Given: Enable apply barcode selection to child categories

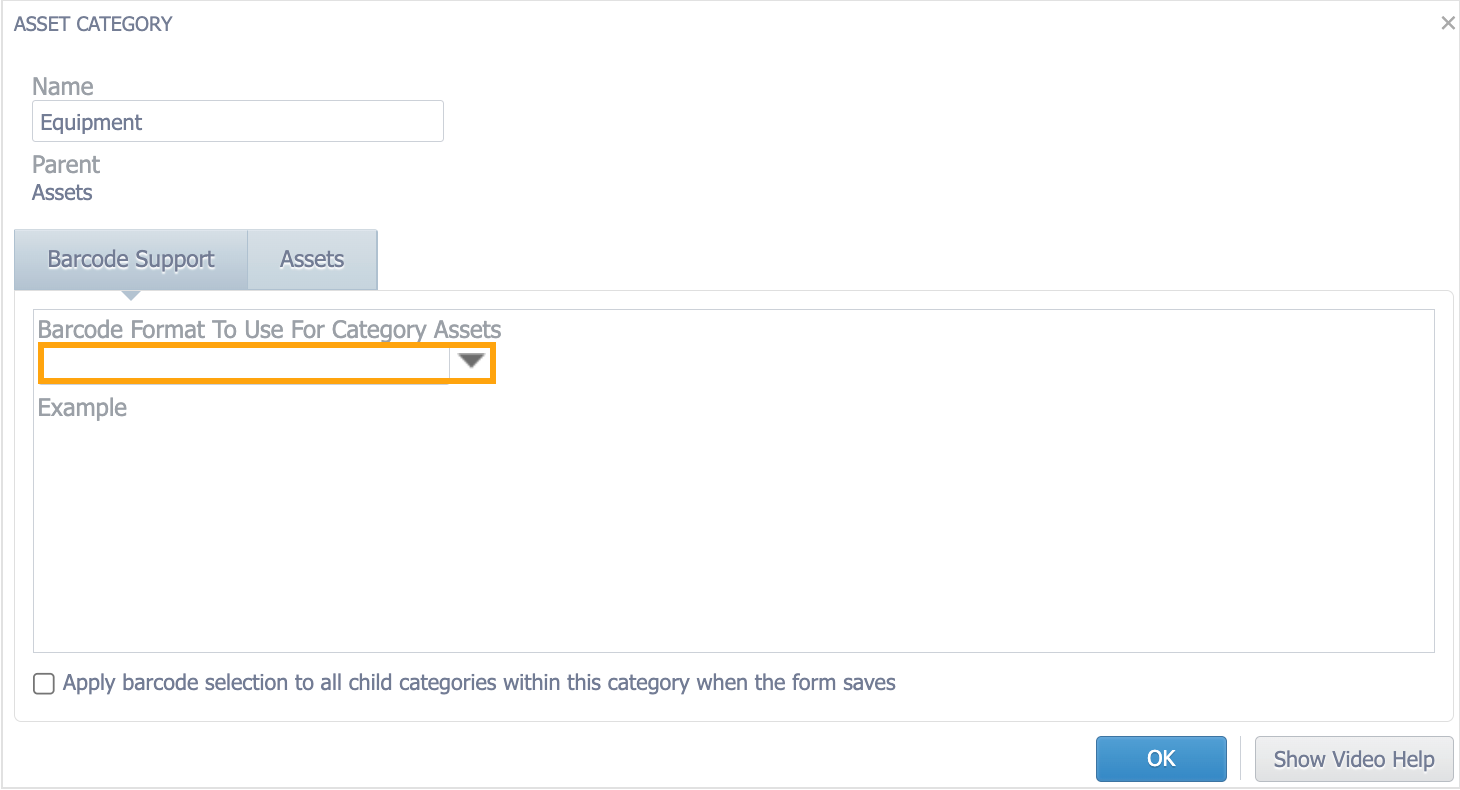Looking at the screenshot, I should pyautogui.click(x=43, y=682).
